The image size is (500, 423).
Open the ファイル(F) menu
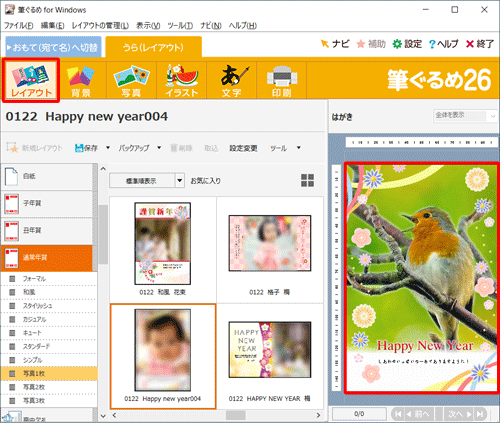click(x=18, y=25)
